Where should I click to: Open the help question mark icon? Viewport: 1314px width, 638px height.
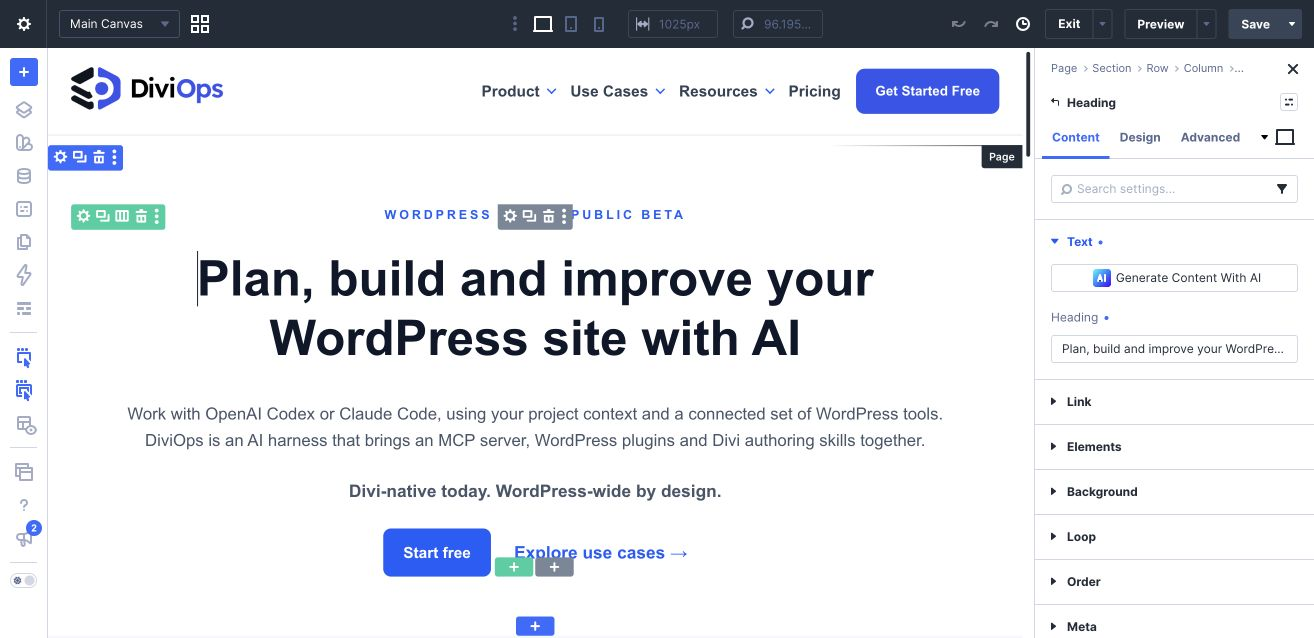pos(24,505)
